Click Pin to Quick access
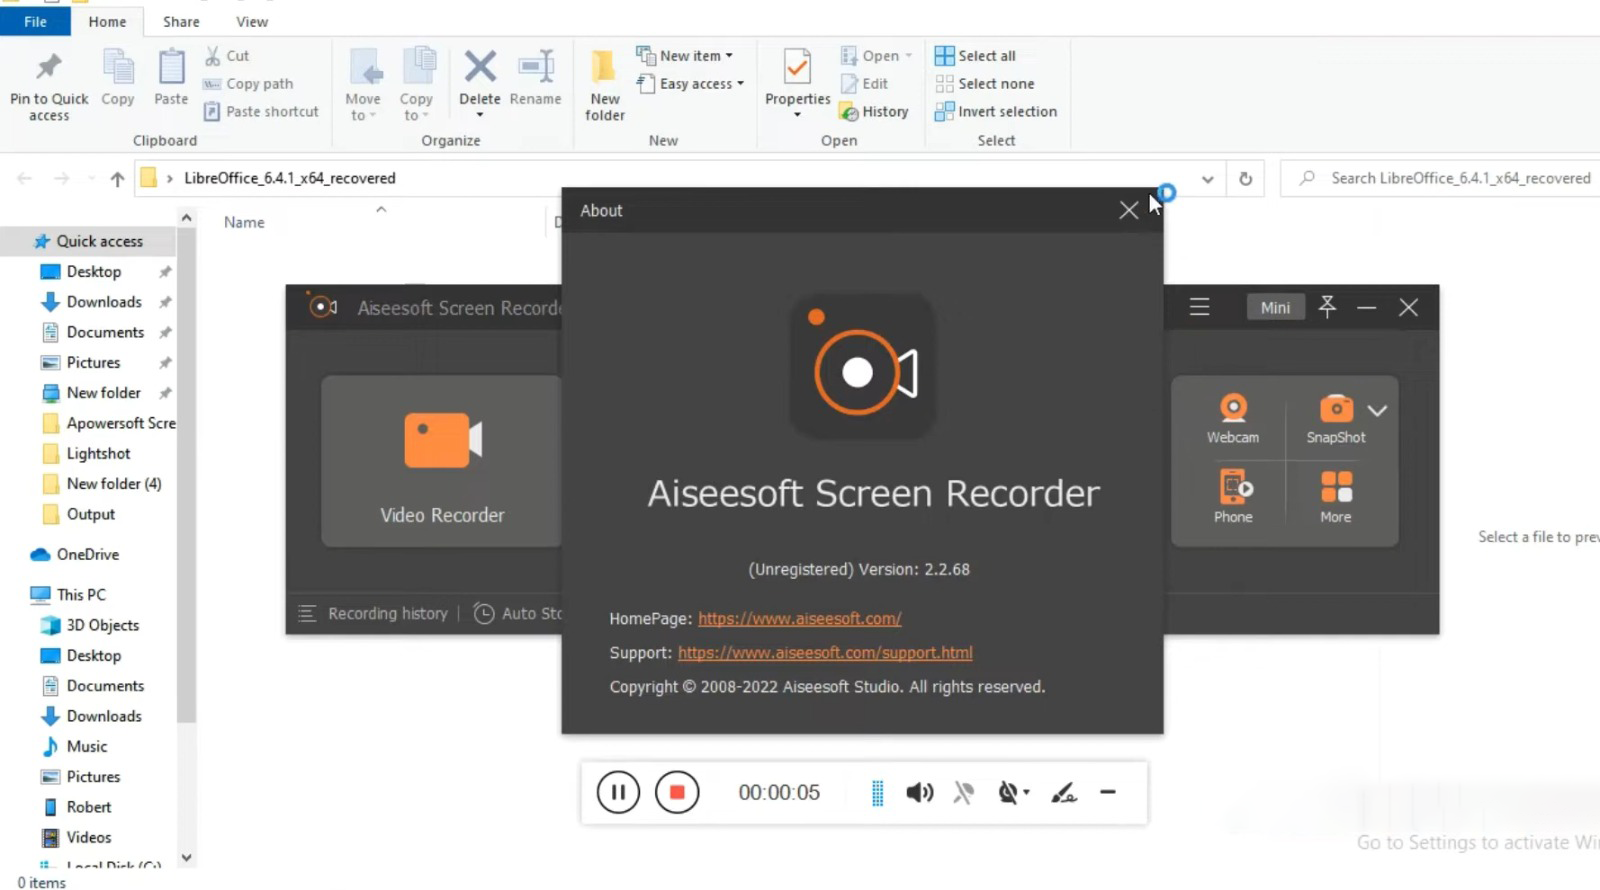The height and width of the screenshot is (890, 1600). 49,86
